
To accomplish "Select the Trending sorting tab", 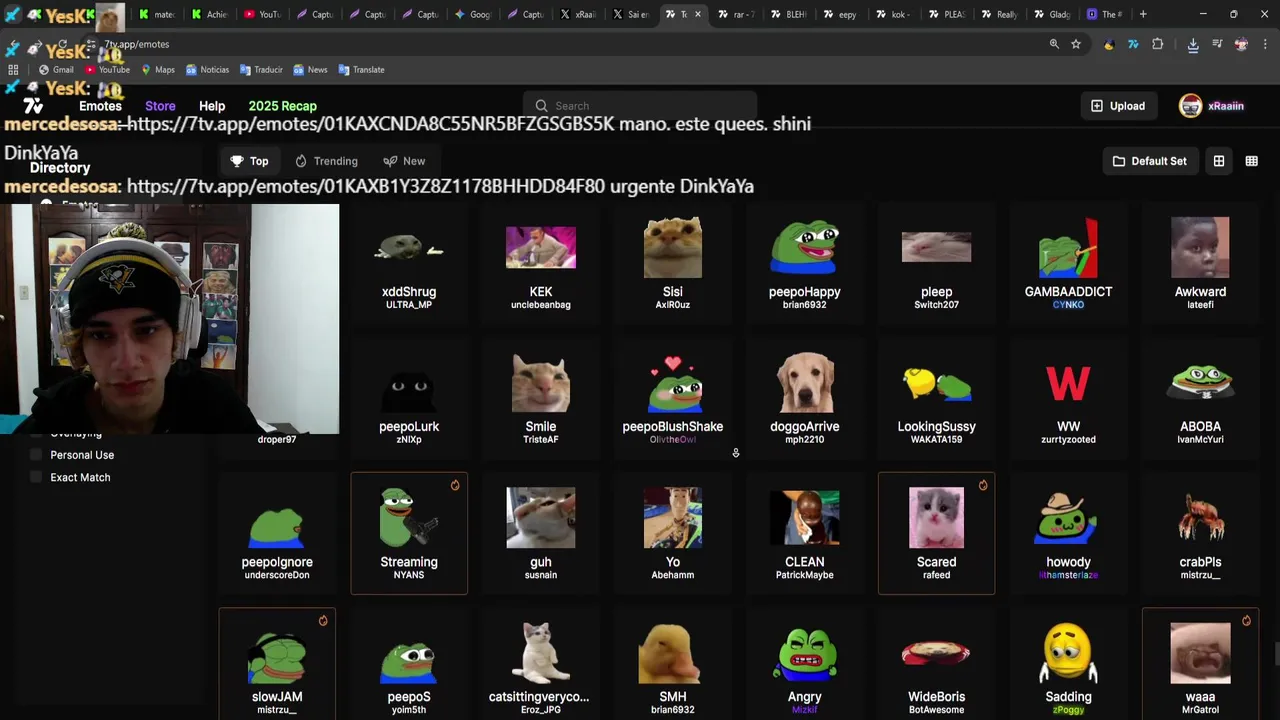I will point(326,161).
